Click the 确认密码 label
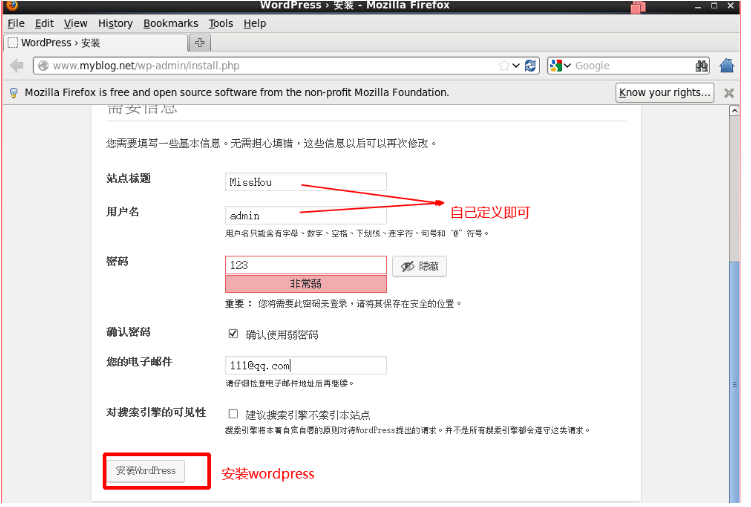 coord(128,332)
